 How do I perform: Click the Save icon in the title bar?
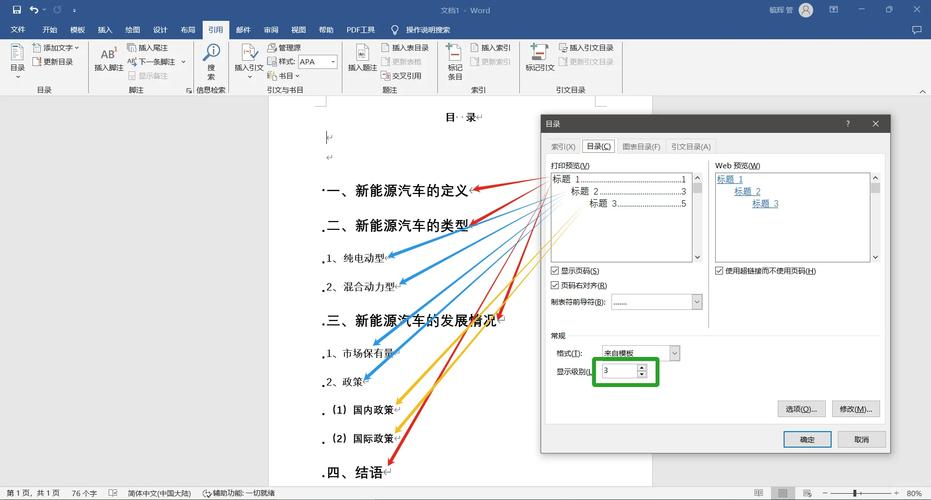[x=13, y=10]
